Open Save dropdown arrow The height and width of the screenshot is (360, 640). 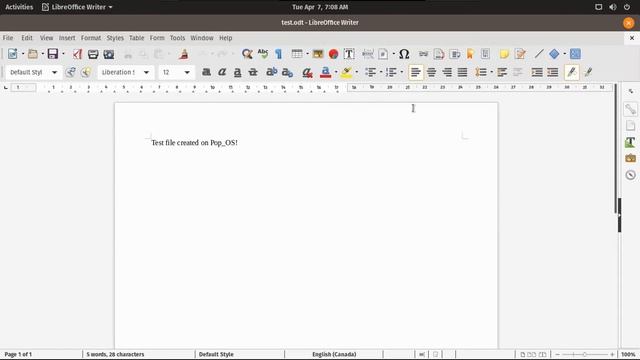pyautogui.click(x=63, y=54)
